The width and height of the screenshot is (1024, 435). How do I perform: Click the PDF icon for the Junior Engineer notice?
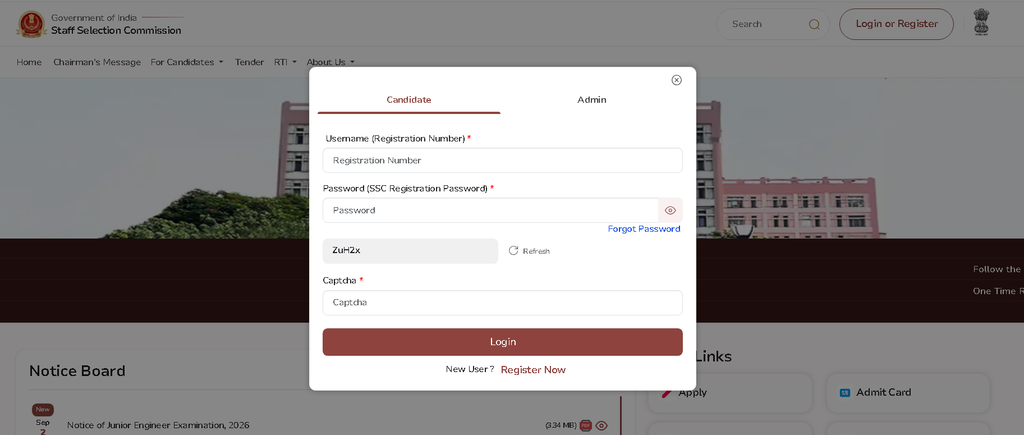(586, 426)
